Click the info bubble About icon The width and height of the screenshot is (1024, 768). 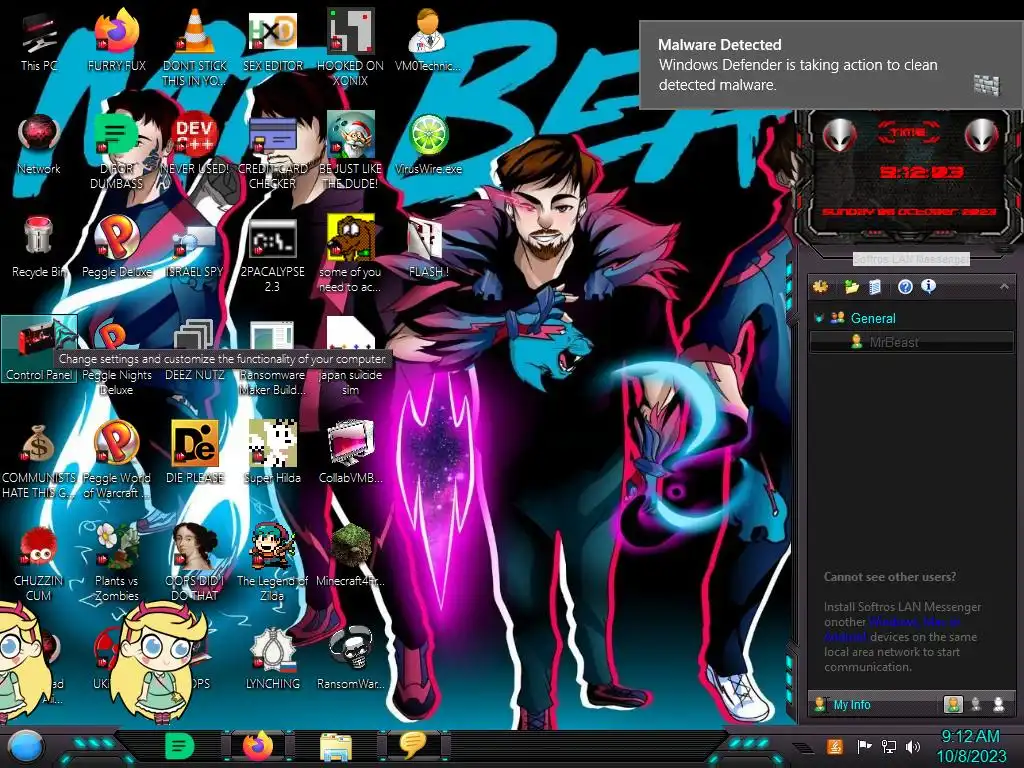928,286
